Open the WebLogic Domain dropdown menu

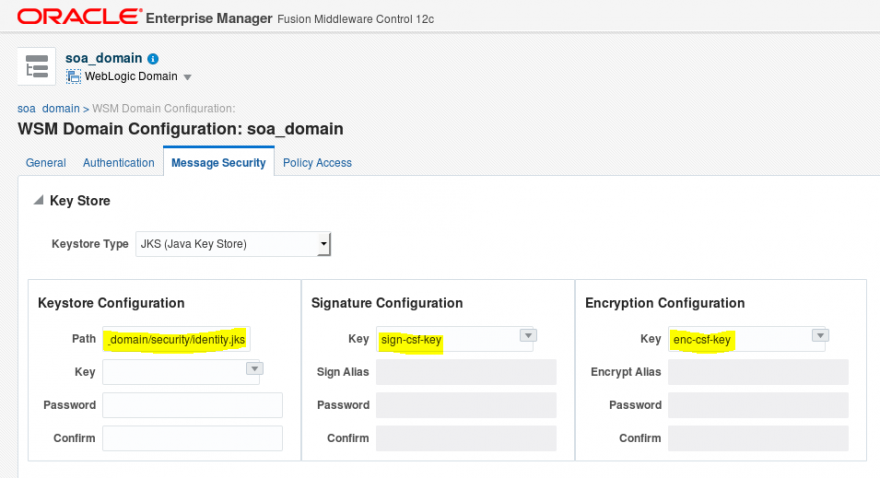[x=187, y=77]
